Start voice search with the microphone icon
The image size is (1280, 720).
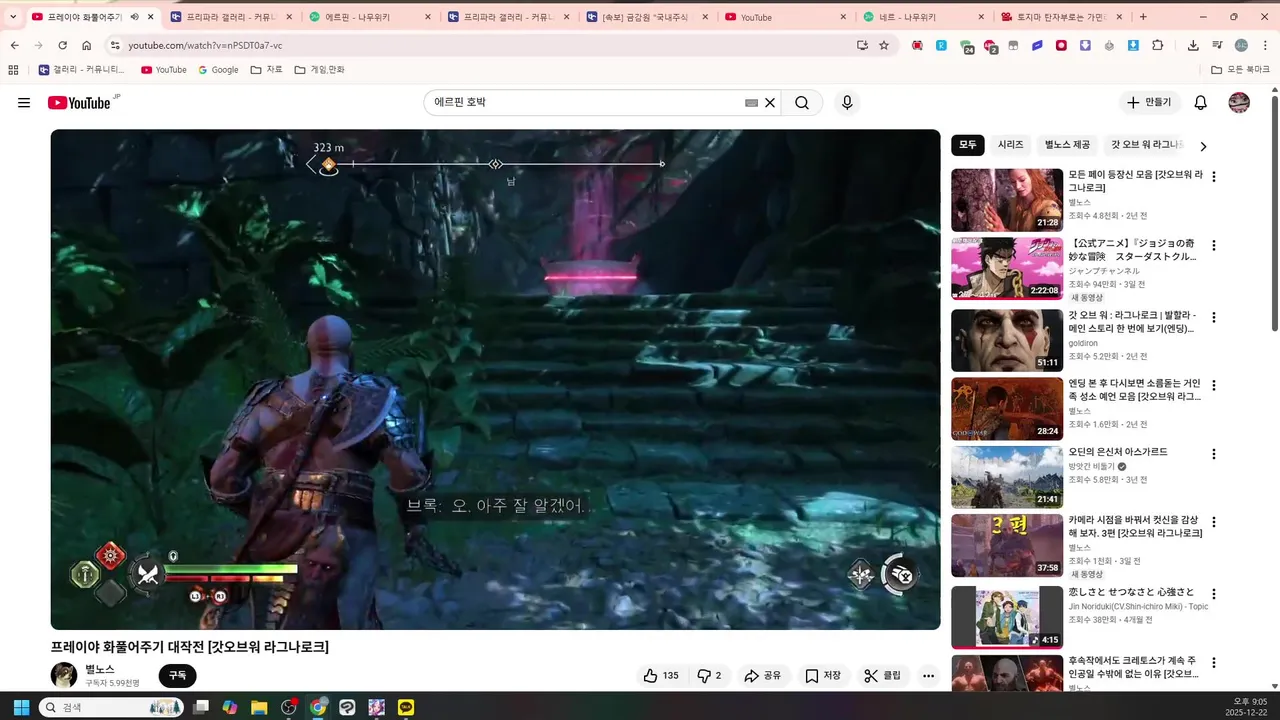(x=847, y=103)
